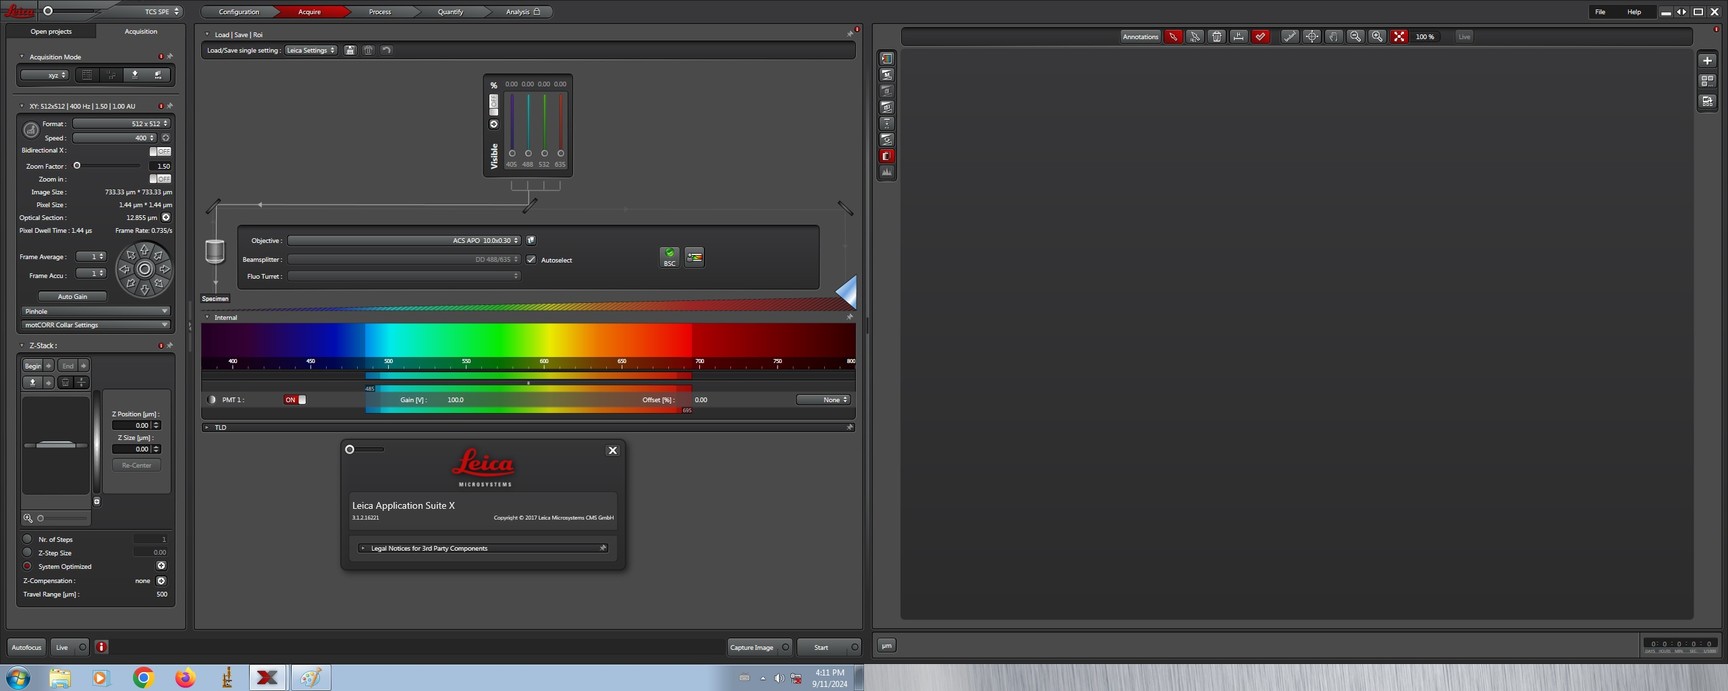
Task: Toggle the Bidirectional X switch
Action: 160,151
